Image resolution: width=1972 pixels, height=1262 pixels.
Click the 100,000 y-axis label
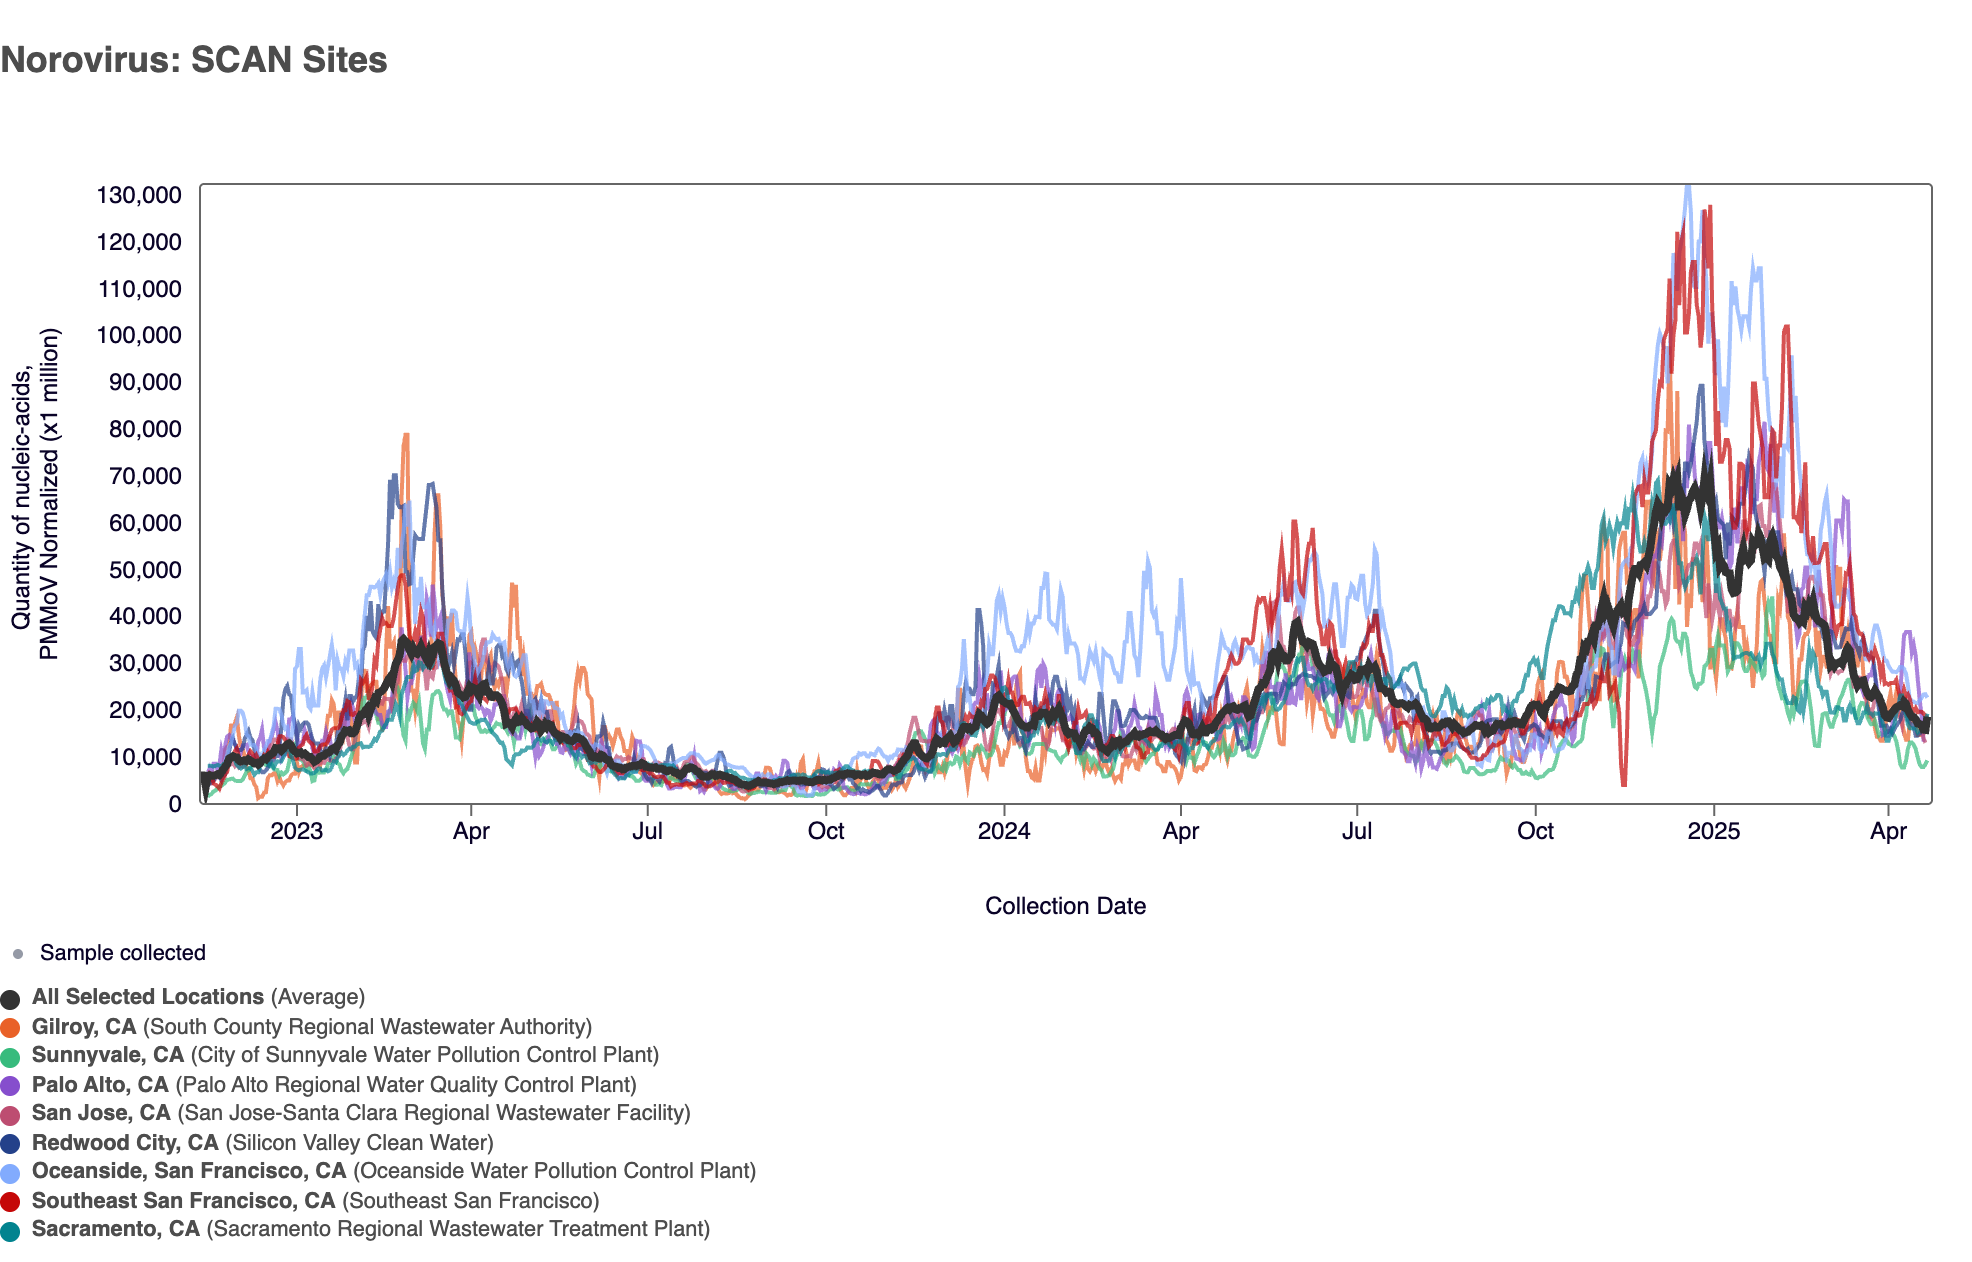139,335
